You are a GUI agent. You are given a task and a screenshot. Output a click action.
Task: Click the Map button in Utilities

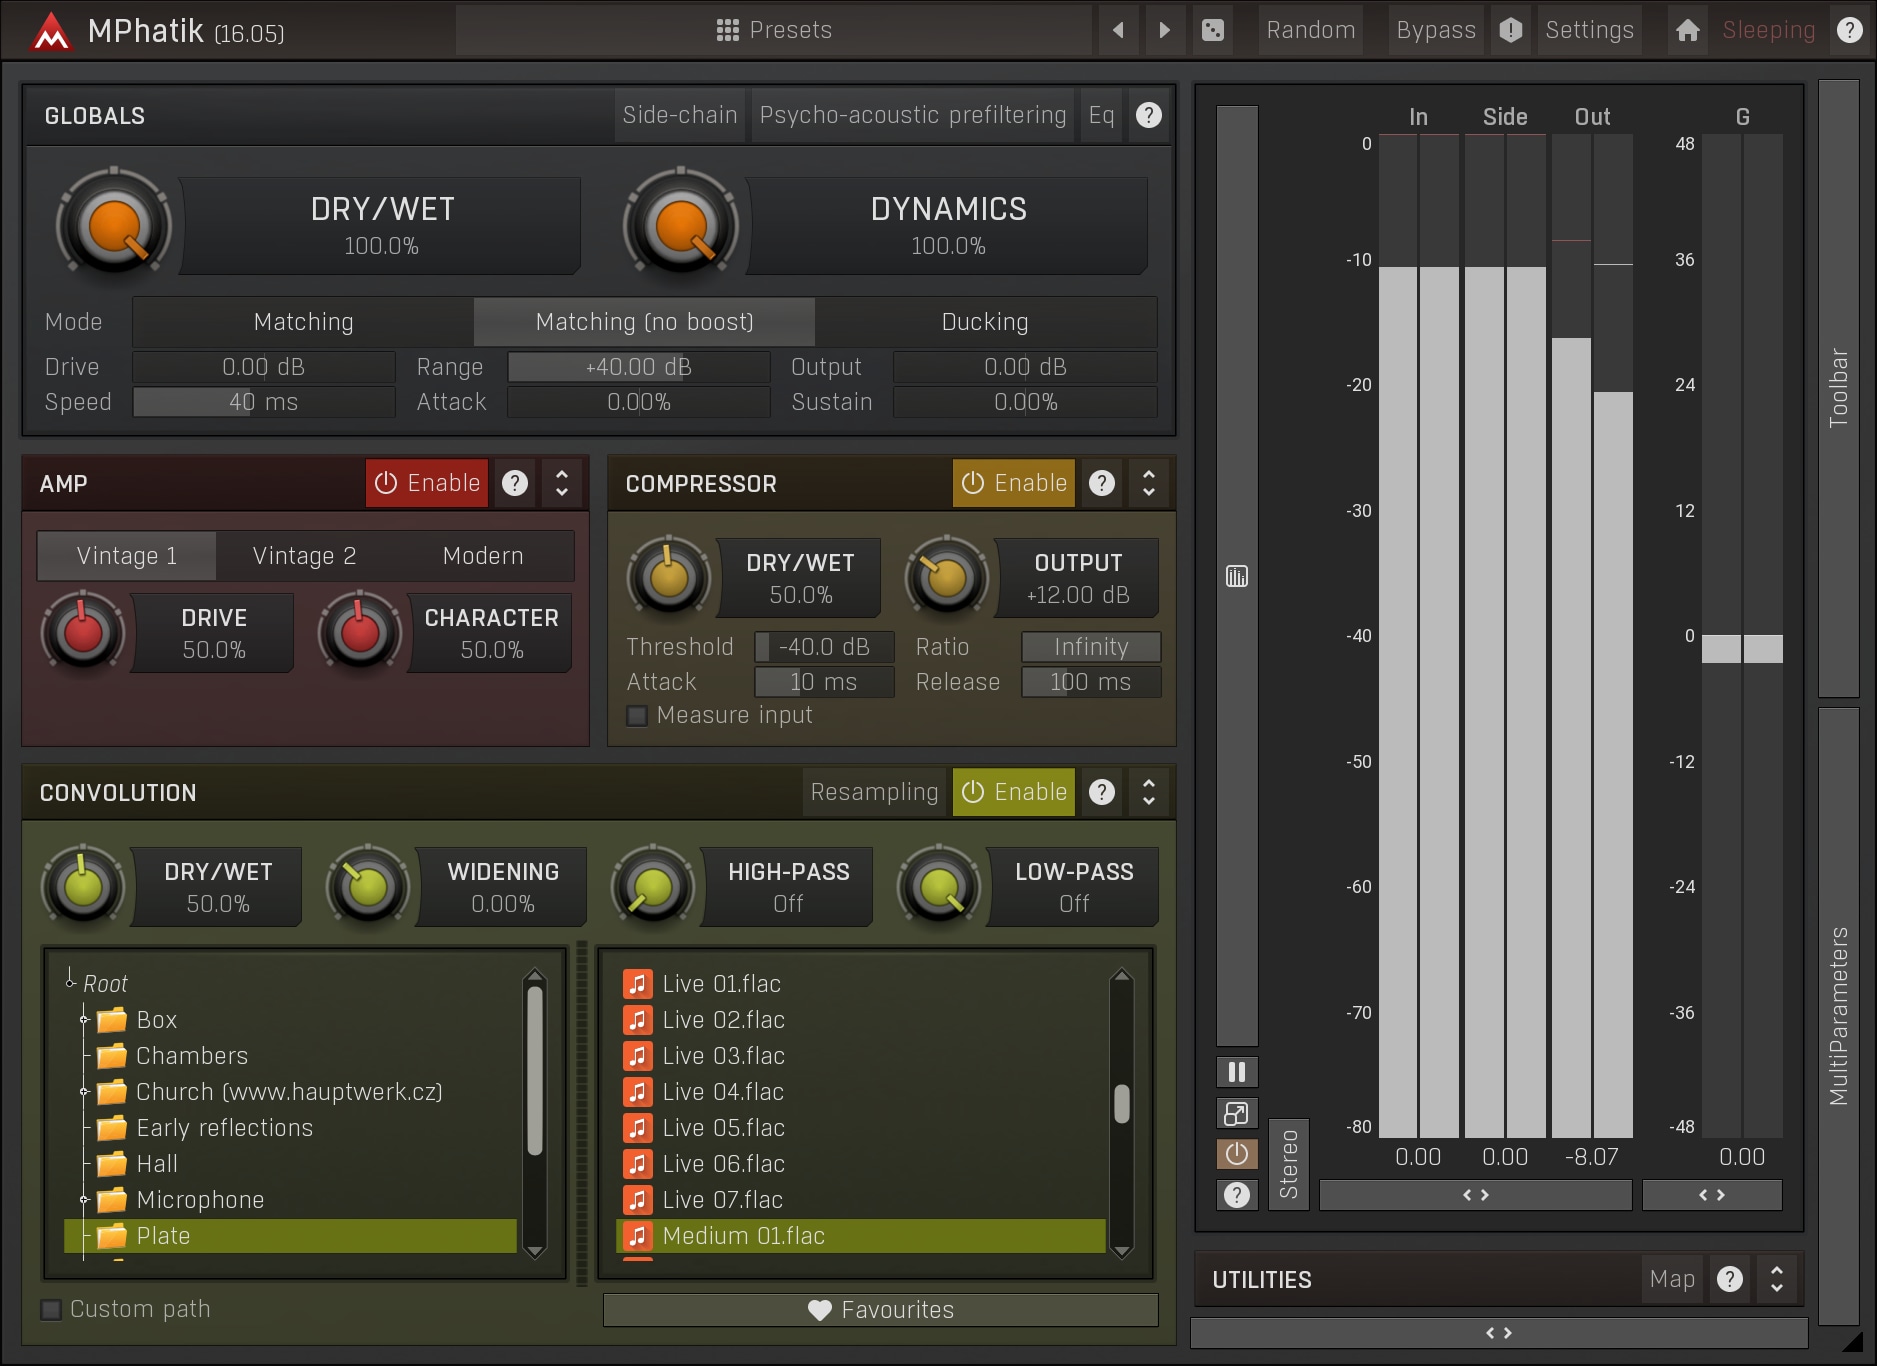[x=1672, y=1279]
